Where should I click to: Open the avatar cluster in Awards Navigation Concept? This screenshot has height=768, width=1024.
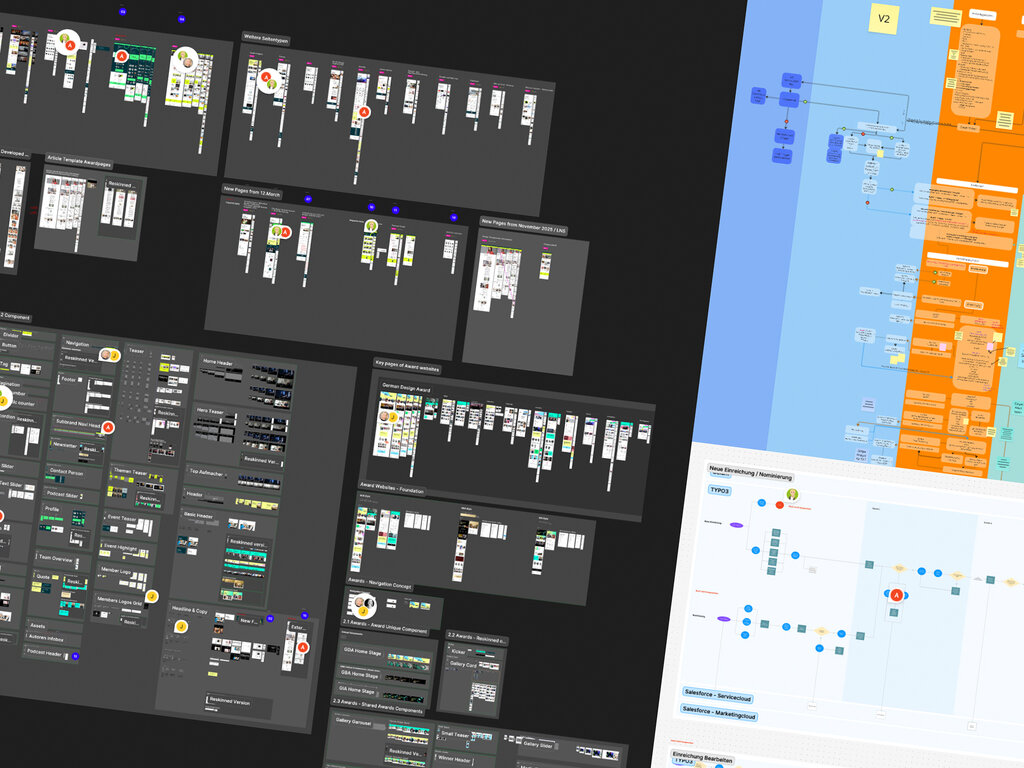(x=366, y=603)
